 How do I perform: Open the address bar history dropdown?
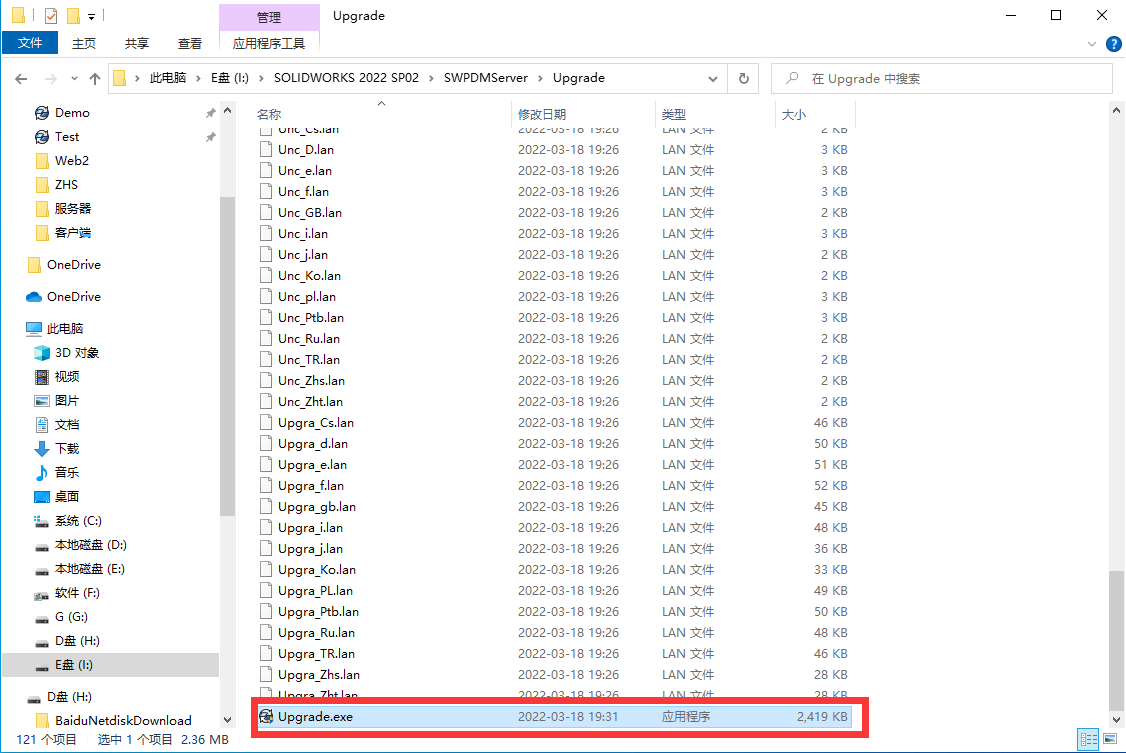[712, 78]
